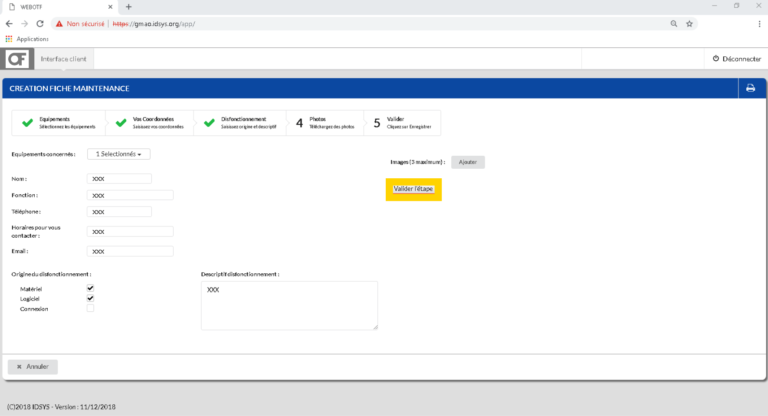The image size is (768, 416).
Task: Go to step 4 Photos
Action: 319,123
